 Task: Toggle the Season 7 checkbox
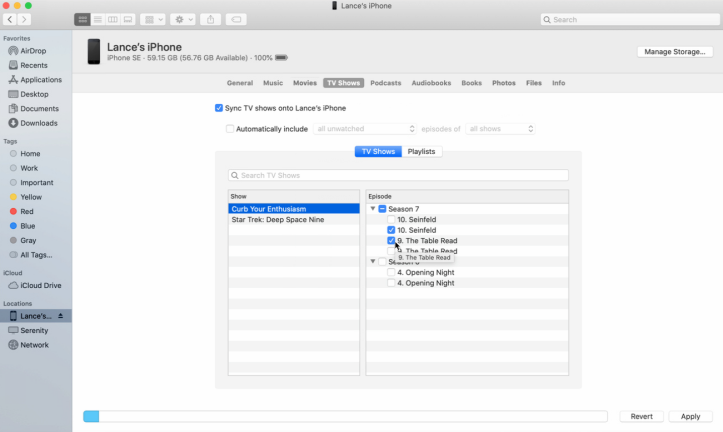[382, 209]
